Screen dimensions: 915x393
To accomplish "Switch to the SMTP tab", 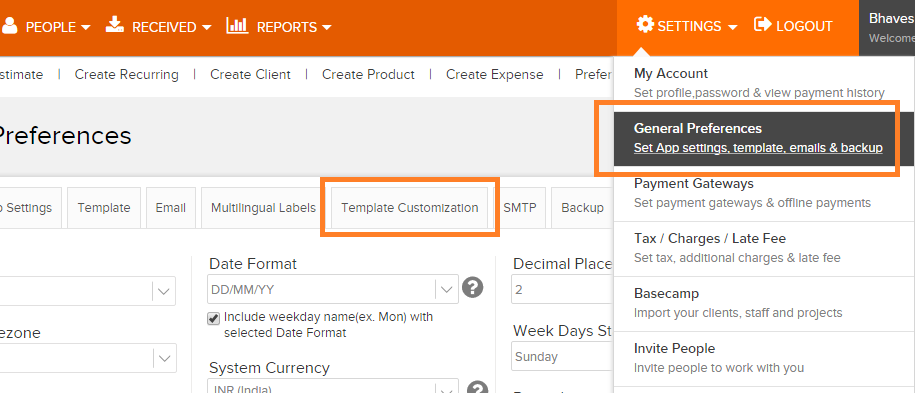I will point(519,208).
